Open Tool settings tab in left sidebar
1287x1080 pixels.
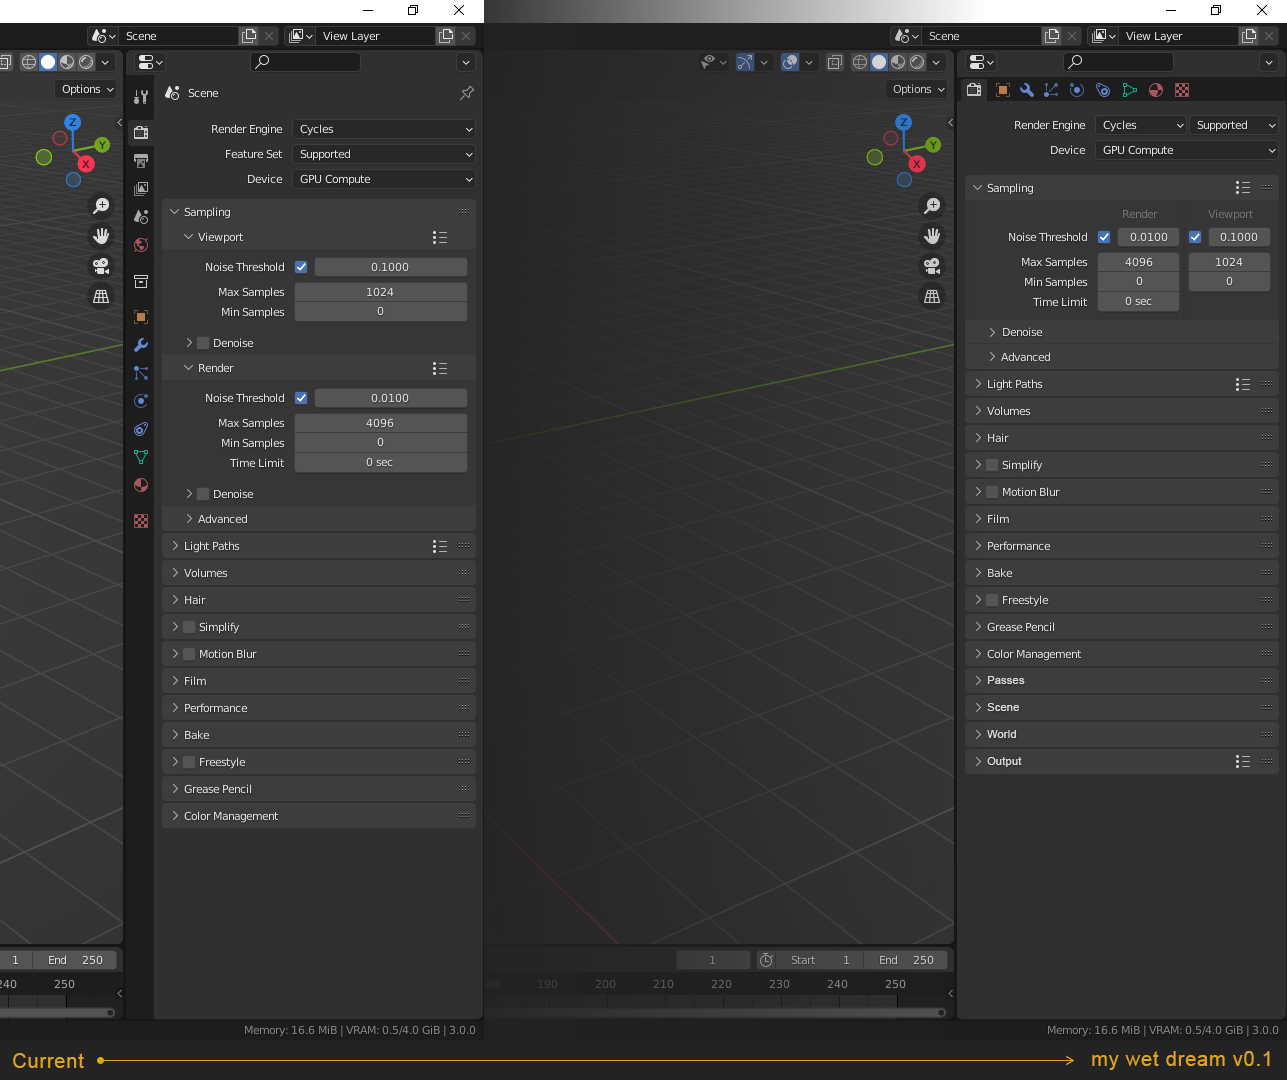click(x=141, y=97)
